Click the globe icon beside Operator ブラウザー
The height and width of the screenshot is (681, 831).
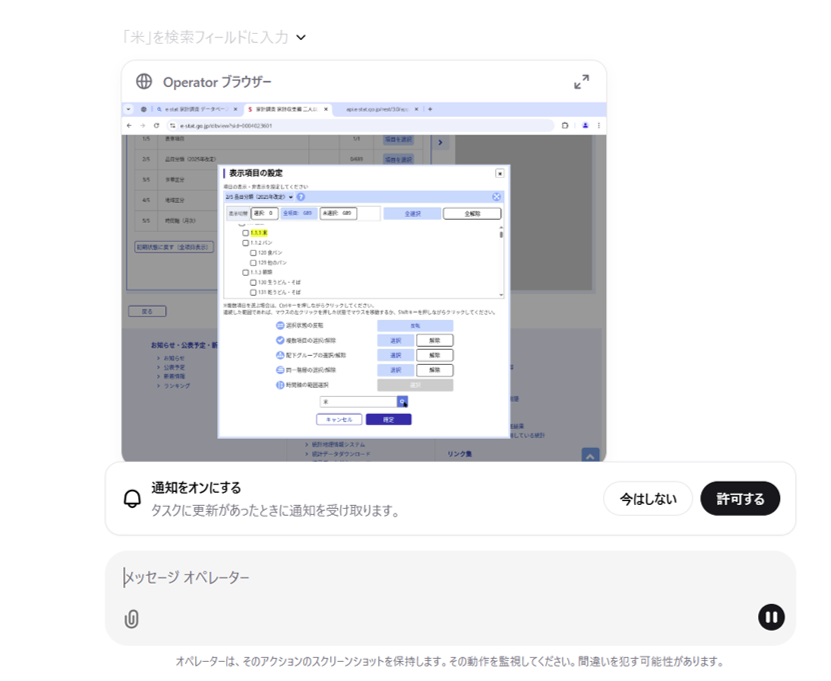pyautogui.click(x=144, y=82)
